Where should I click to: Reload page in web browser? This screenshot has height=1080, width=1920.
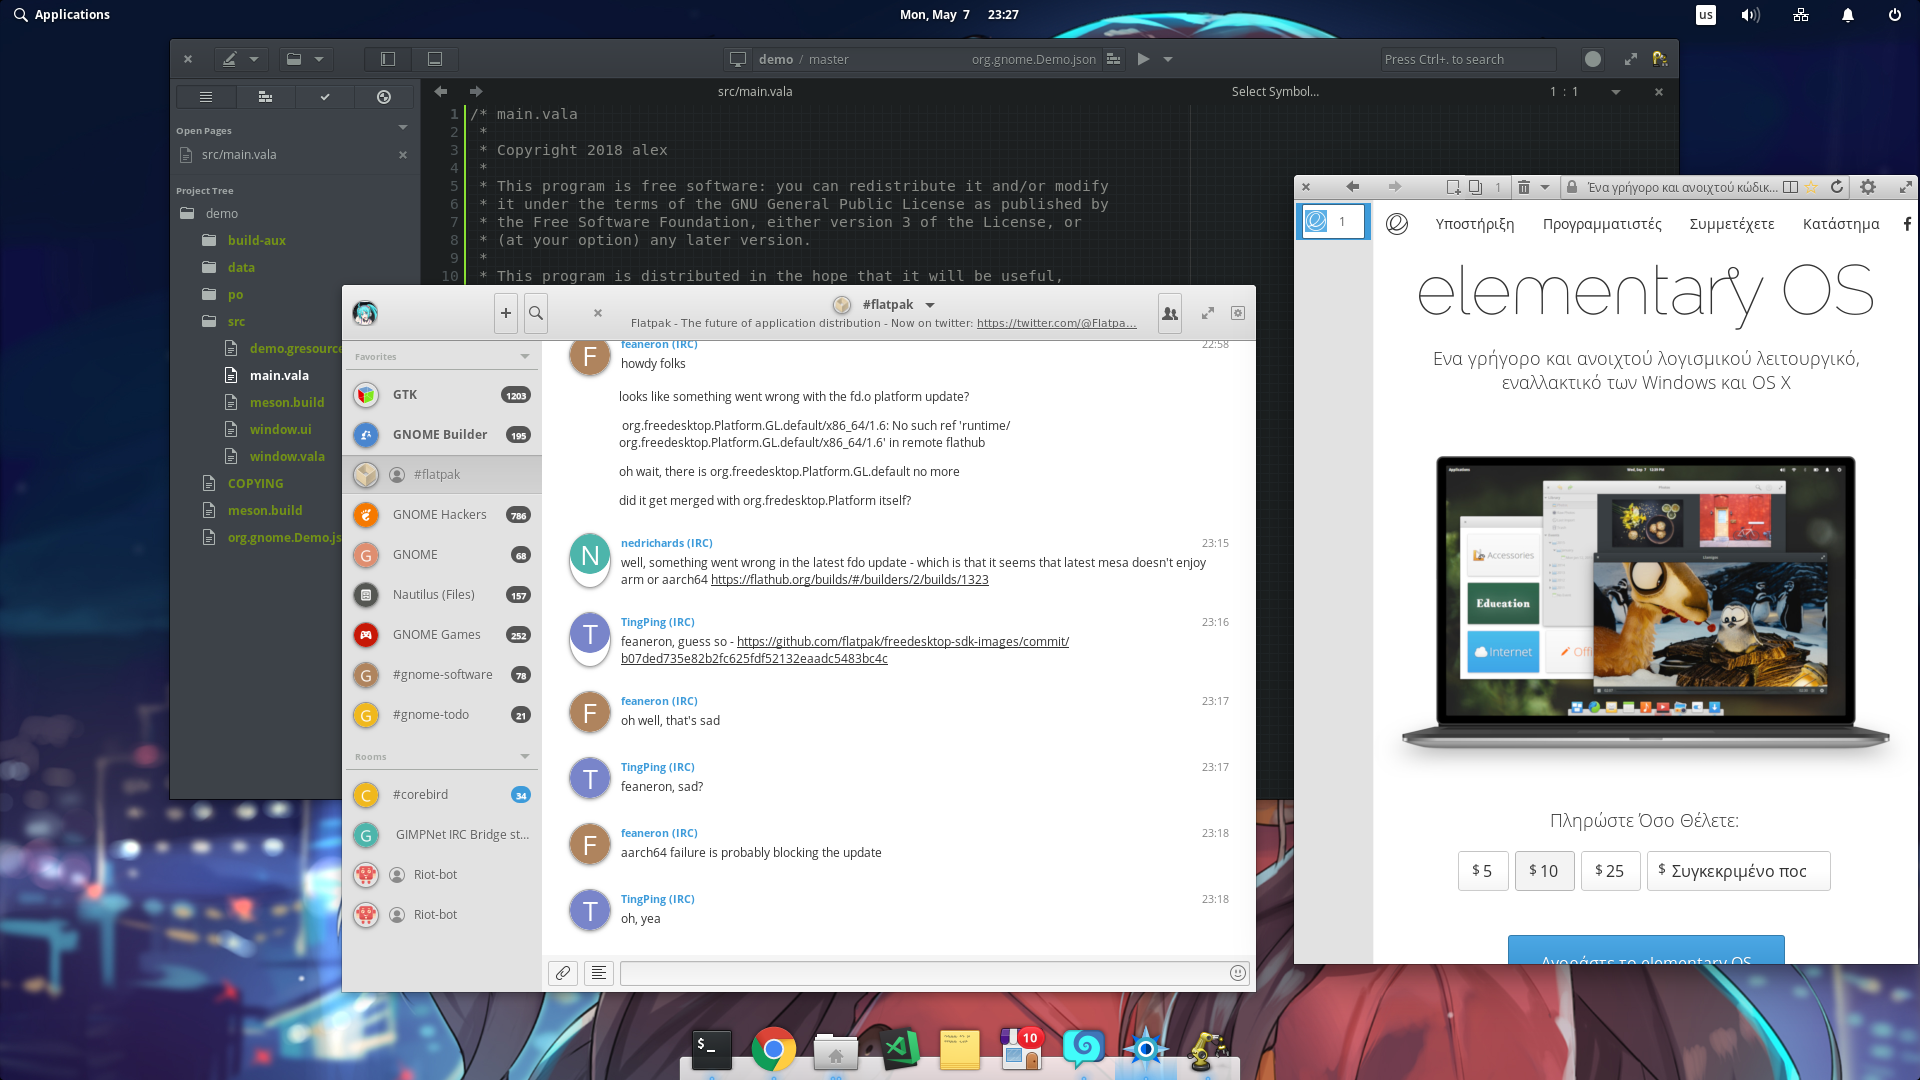[1837, 187]
